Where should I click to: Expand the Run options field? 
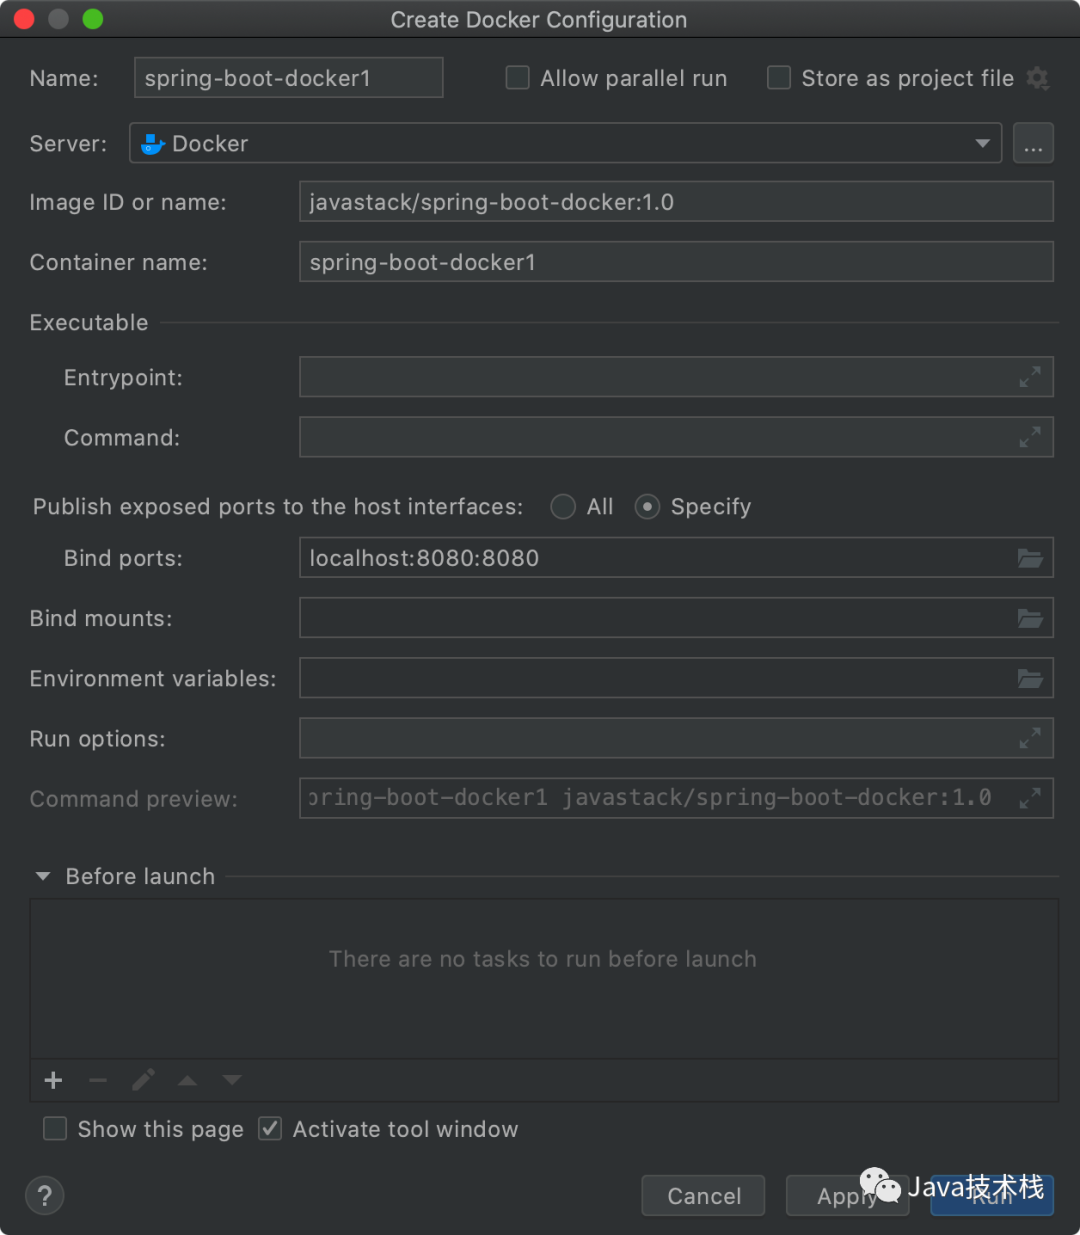1030,739
